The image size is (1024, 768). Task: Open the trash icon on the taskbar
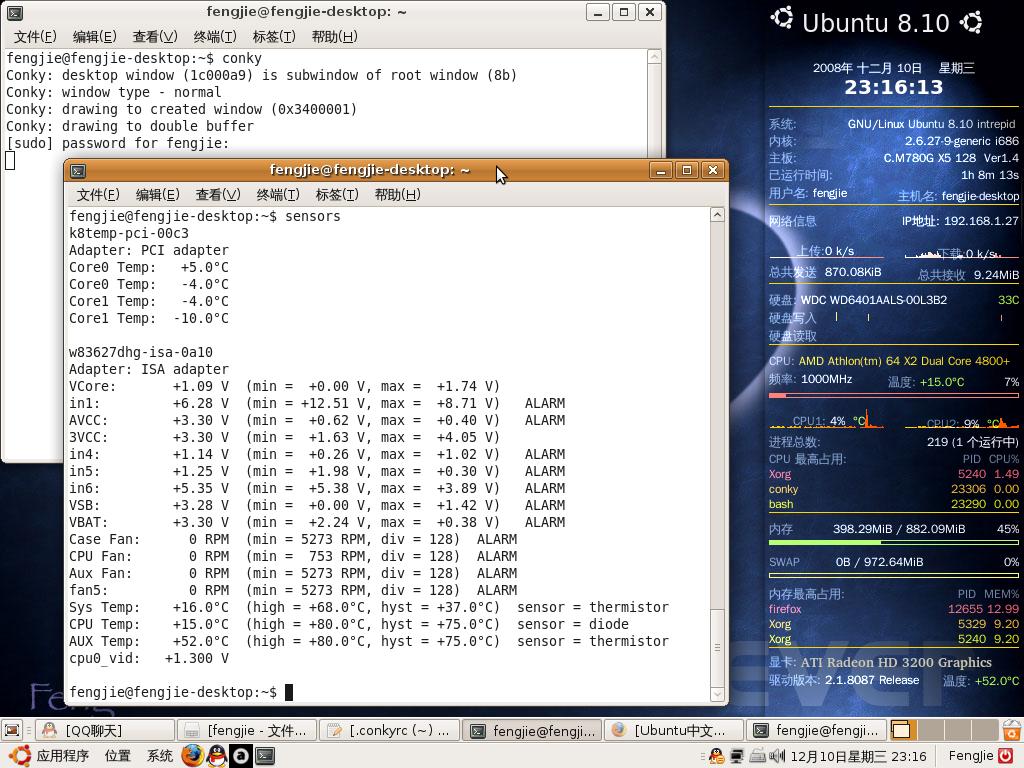point(1013,729)
